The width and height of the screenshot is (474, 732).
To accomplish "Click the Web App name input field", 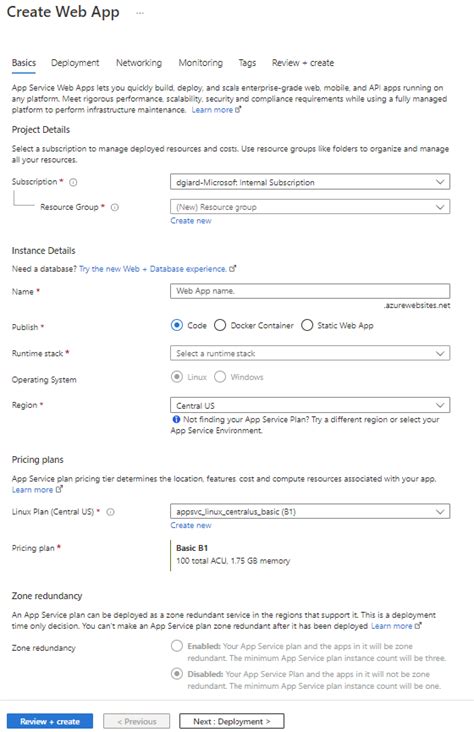I will point(310,291).
